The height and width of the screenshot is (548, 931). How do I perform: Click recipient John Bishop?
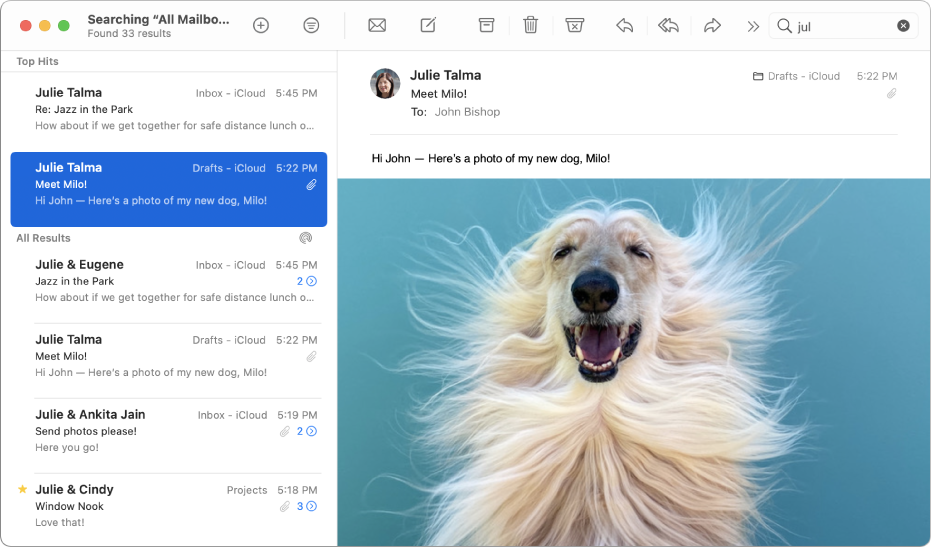point(467,112)
